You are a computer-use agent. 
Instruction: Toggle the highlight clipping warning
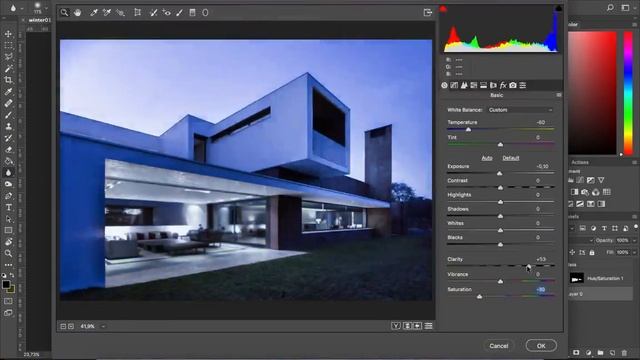click(558, 9)
